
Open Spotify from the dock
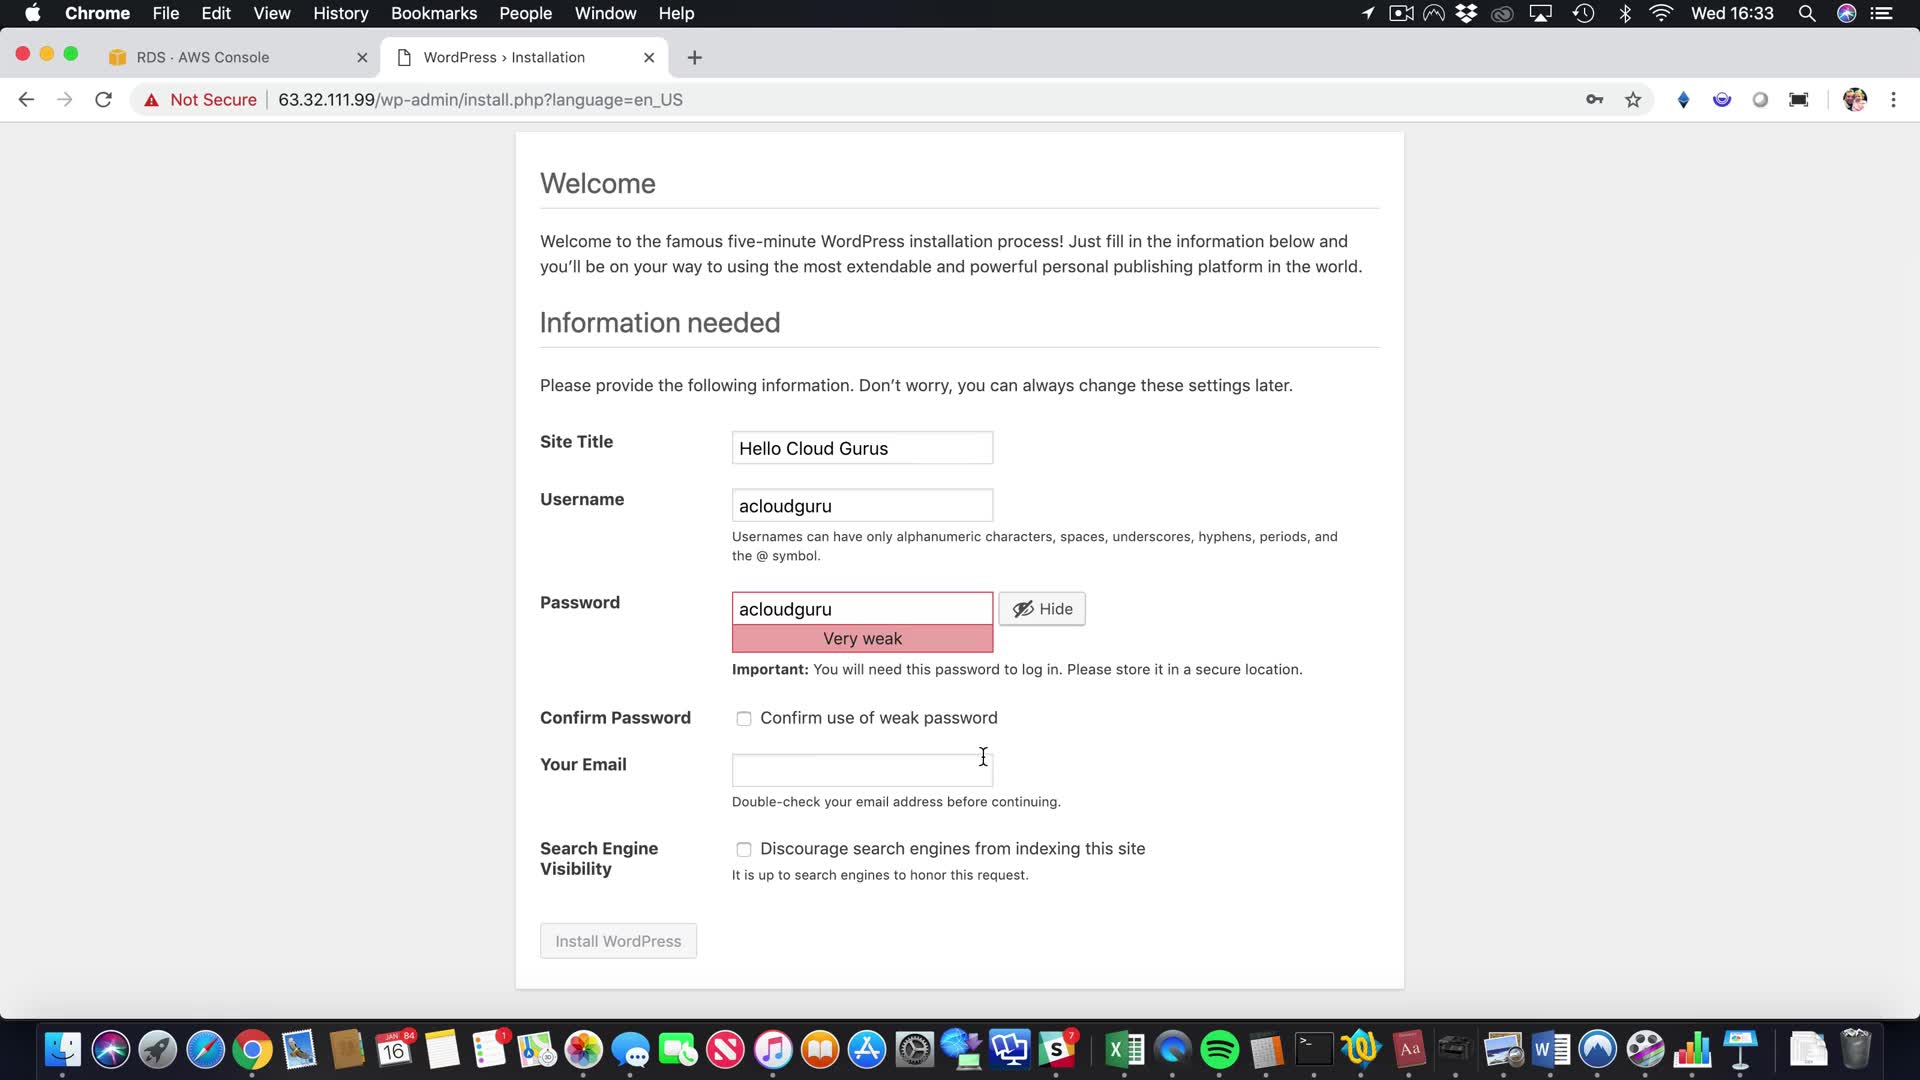pyautogui.click(x=1219, y=1050)
